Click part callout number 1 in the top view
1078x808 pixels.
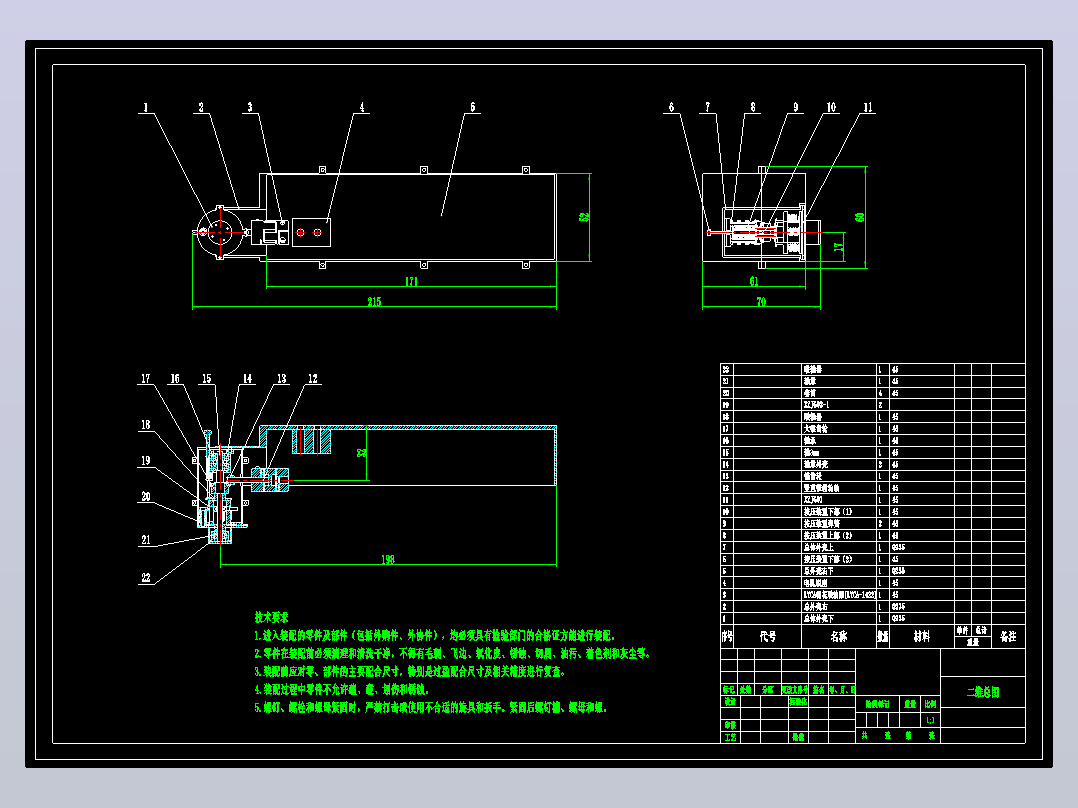pos(145,107)
